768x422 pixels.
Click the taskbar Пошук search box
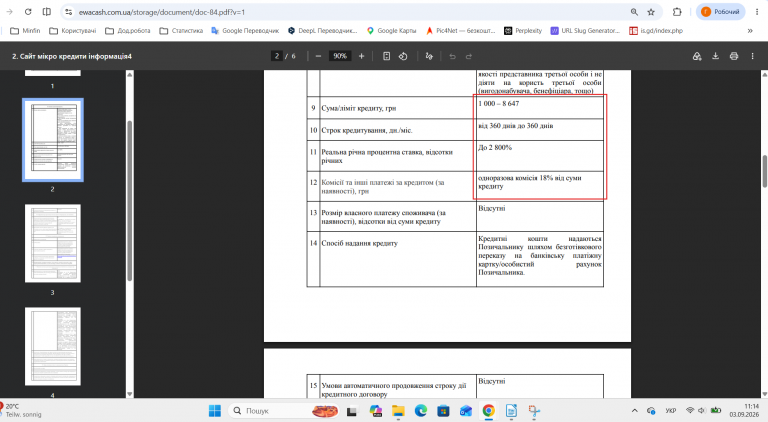[x=284, y=411]
